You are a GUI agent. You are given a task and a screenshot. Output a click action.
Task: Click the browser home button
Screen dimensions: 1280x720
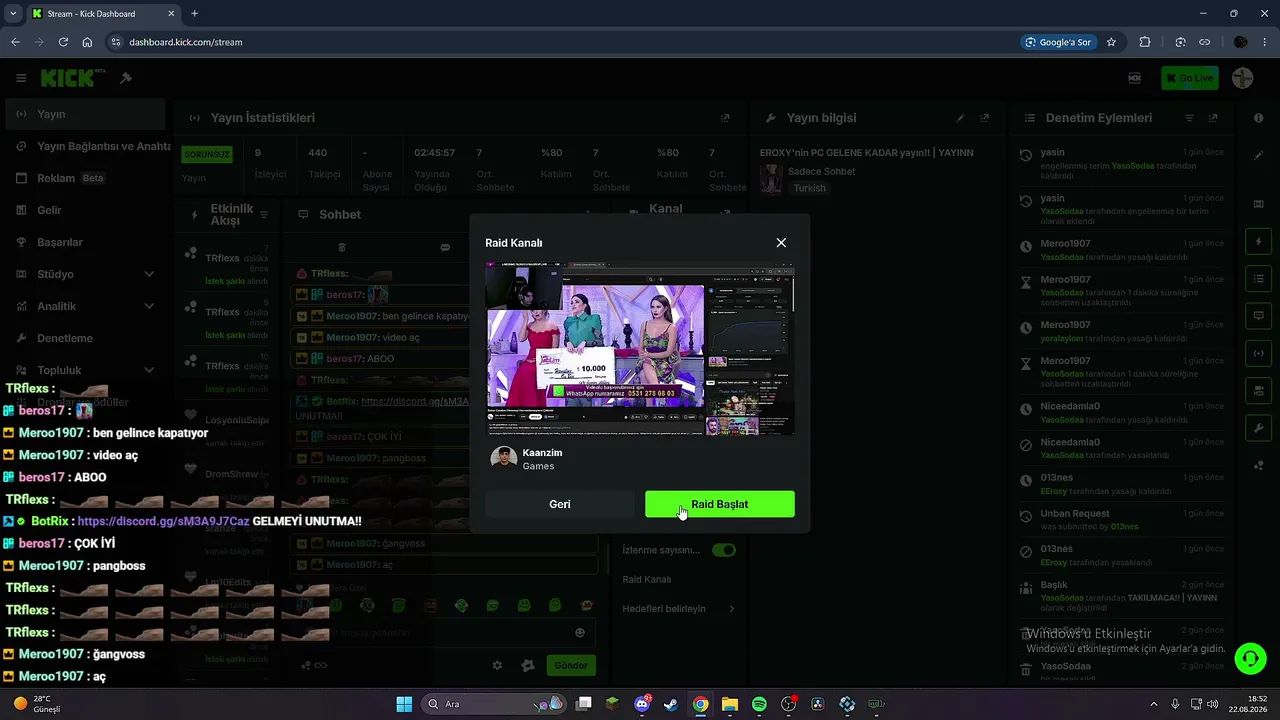point(87,42)
